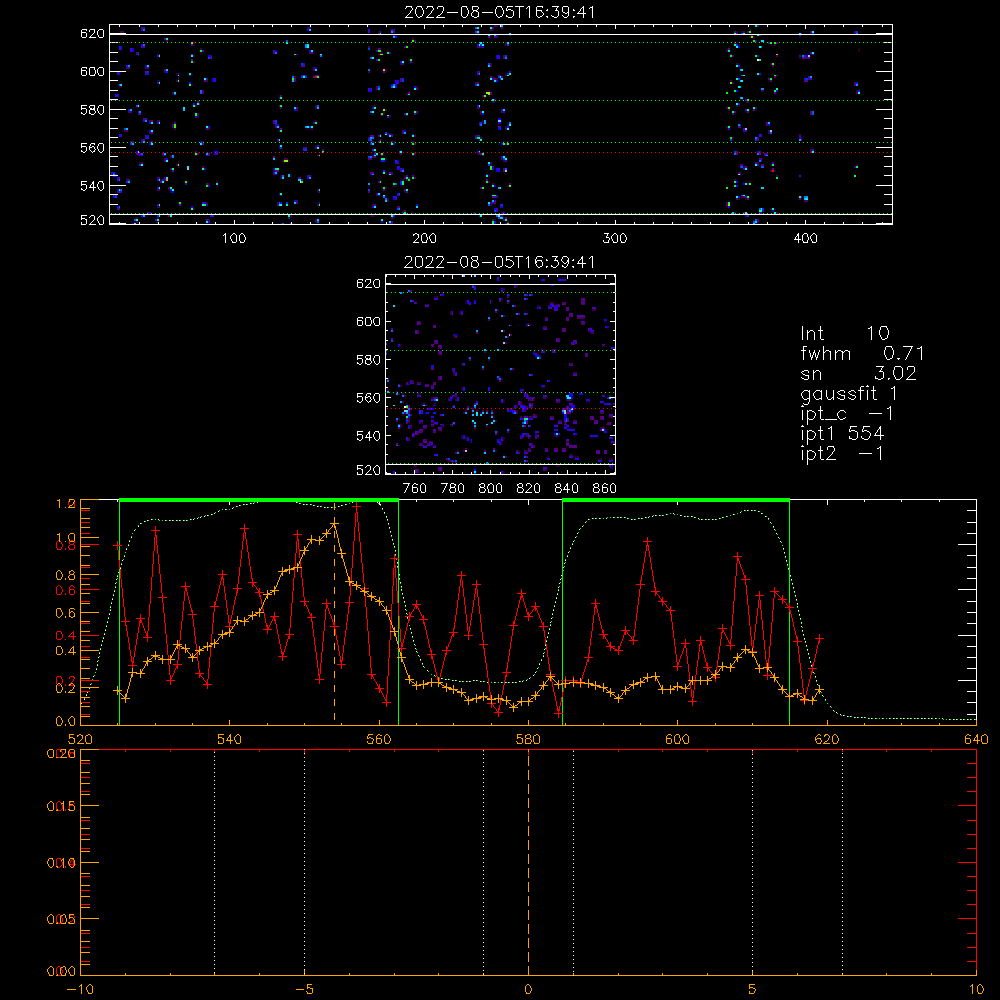
Task: Click y-axis label 540 on the zoomed image
Action: [x=368, y=436]
